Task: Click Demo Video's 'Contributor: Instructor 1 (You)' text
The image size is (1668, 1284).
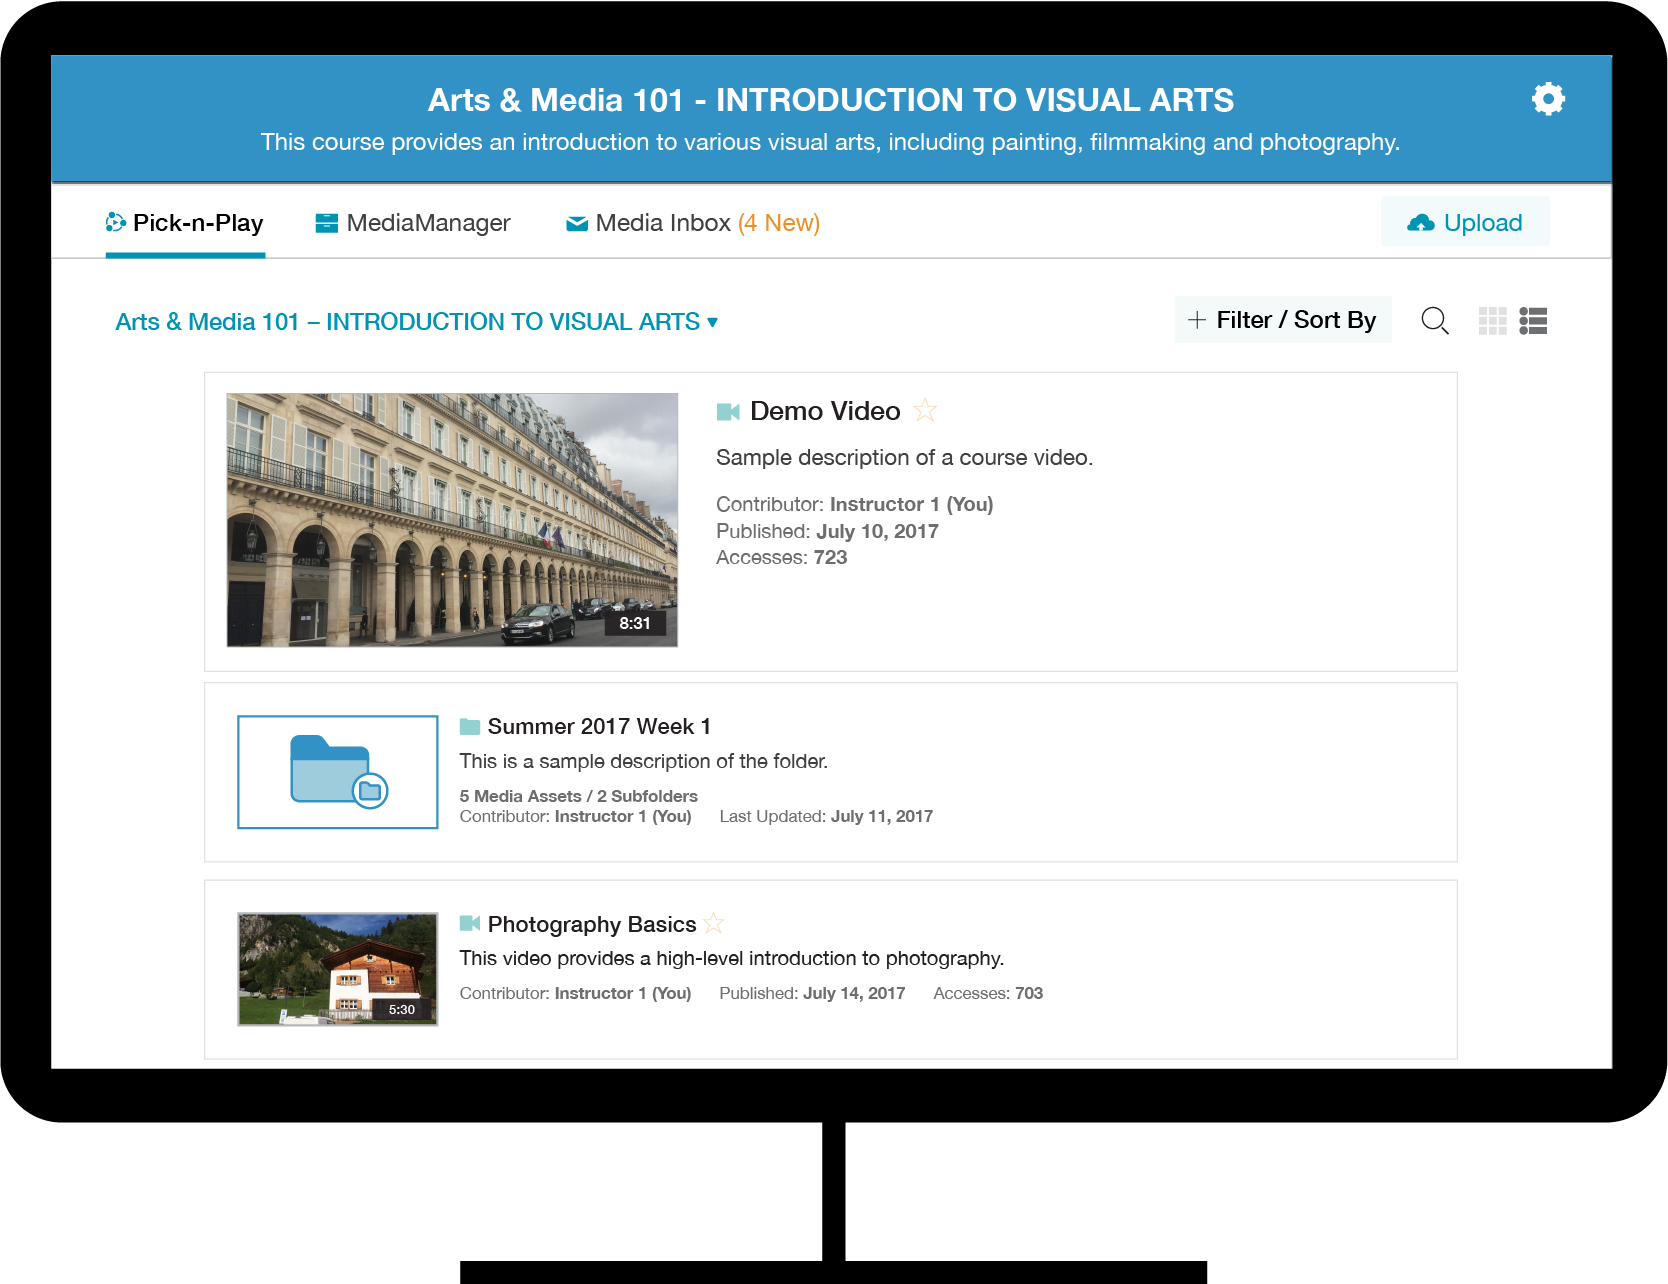Action: 855,504
